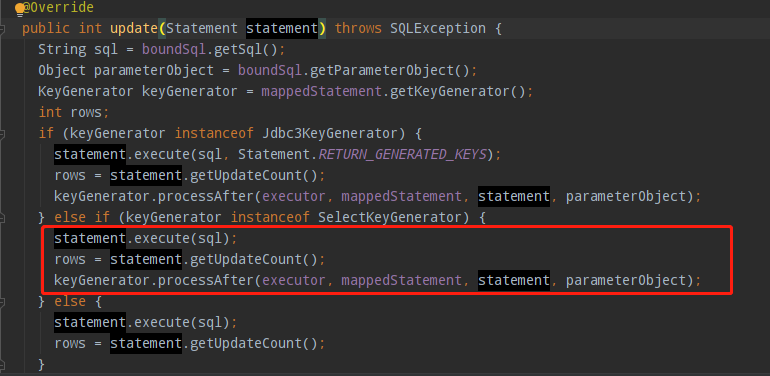Image resolution: width=770 pixels, height=376 pixels.
Task: Click the 'Statement' parameter type in signature
Action: coord(202,28)
